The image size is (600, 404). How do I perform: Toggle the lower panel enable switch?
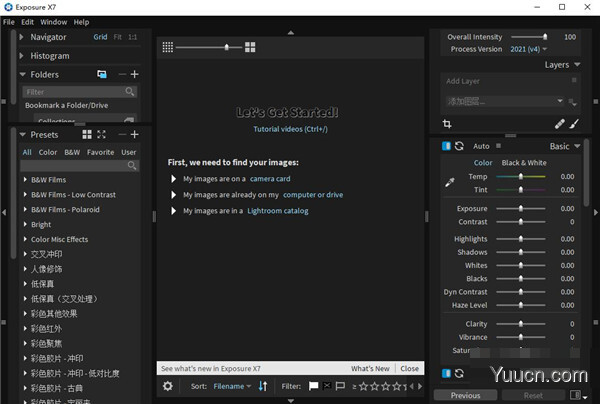446,373
